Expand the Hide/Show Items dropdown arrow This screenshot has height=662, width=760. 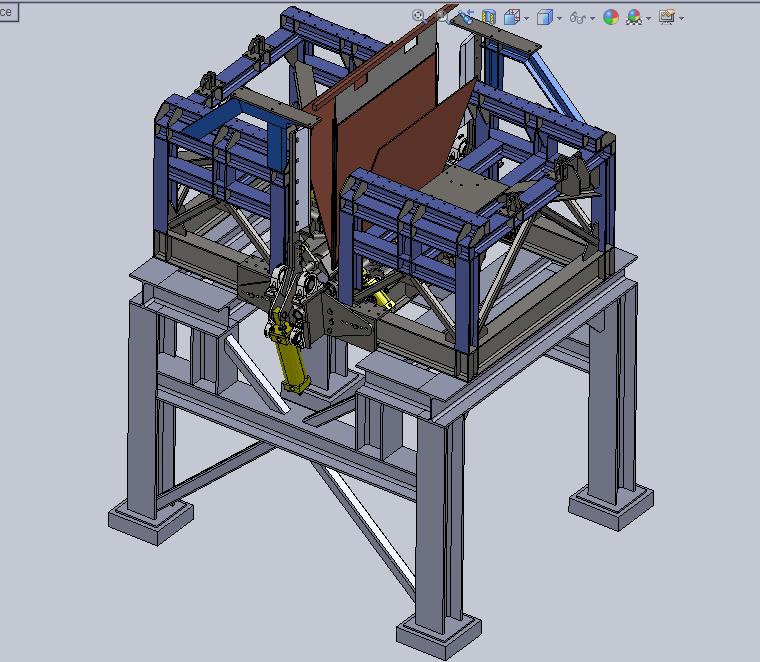coord(593,18)
